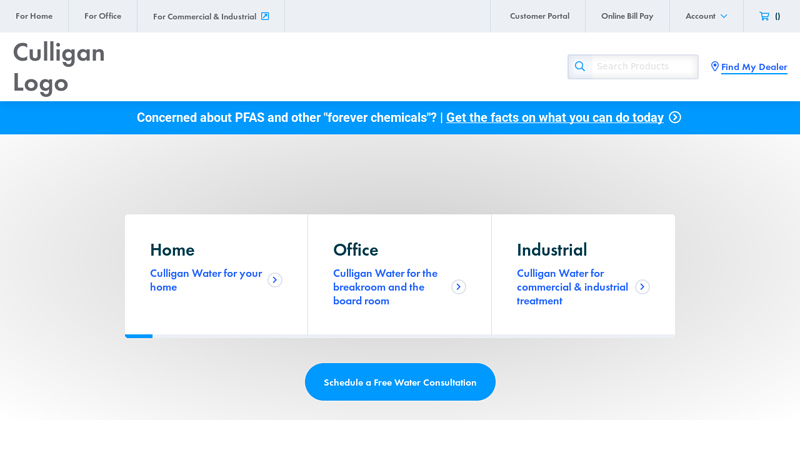Open the Customer Portal link
The image size is (800, 450).
coord(539,16)
